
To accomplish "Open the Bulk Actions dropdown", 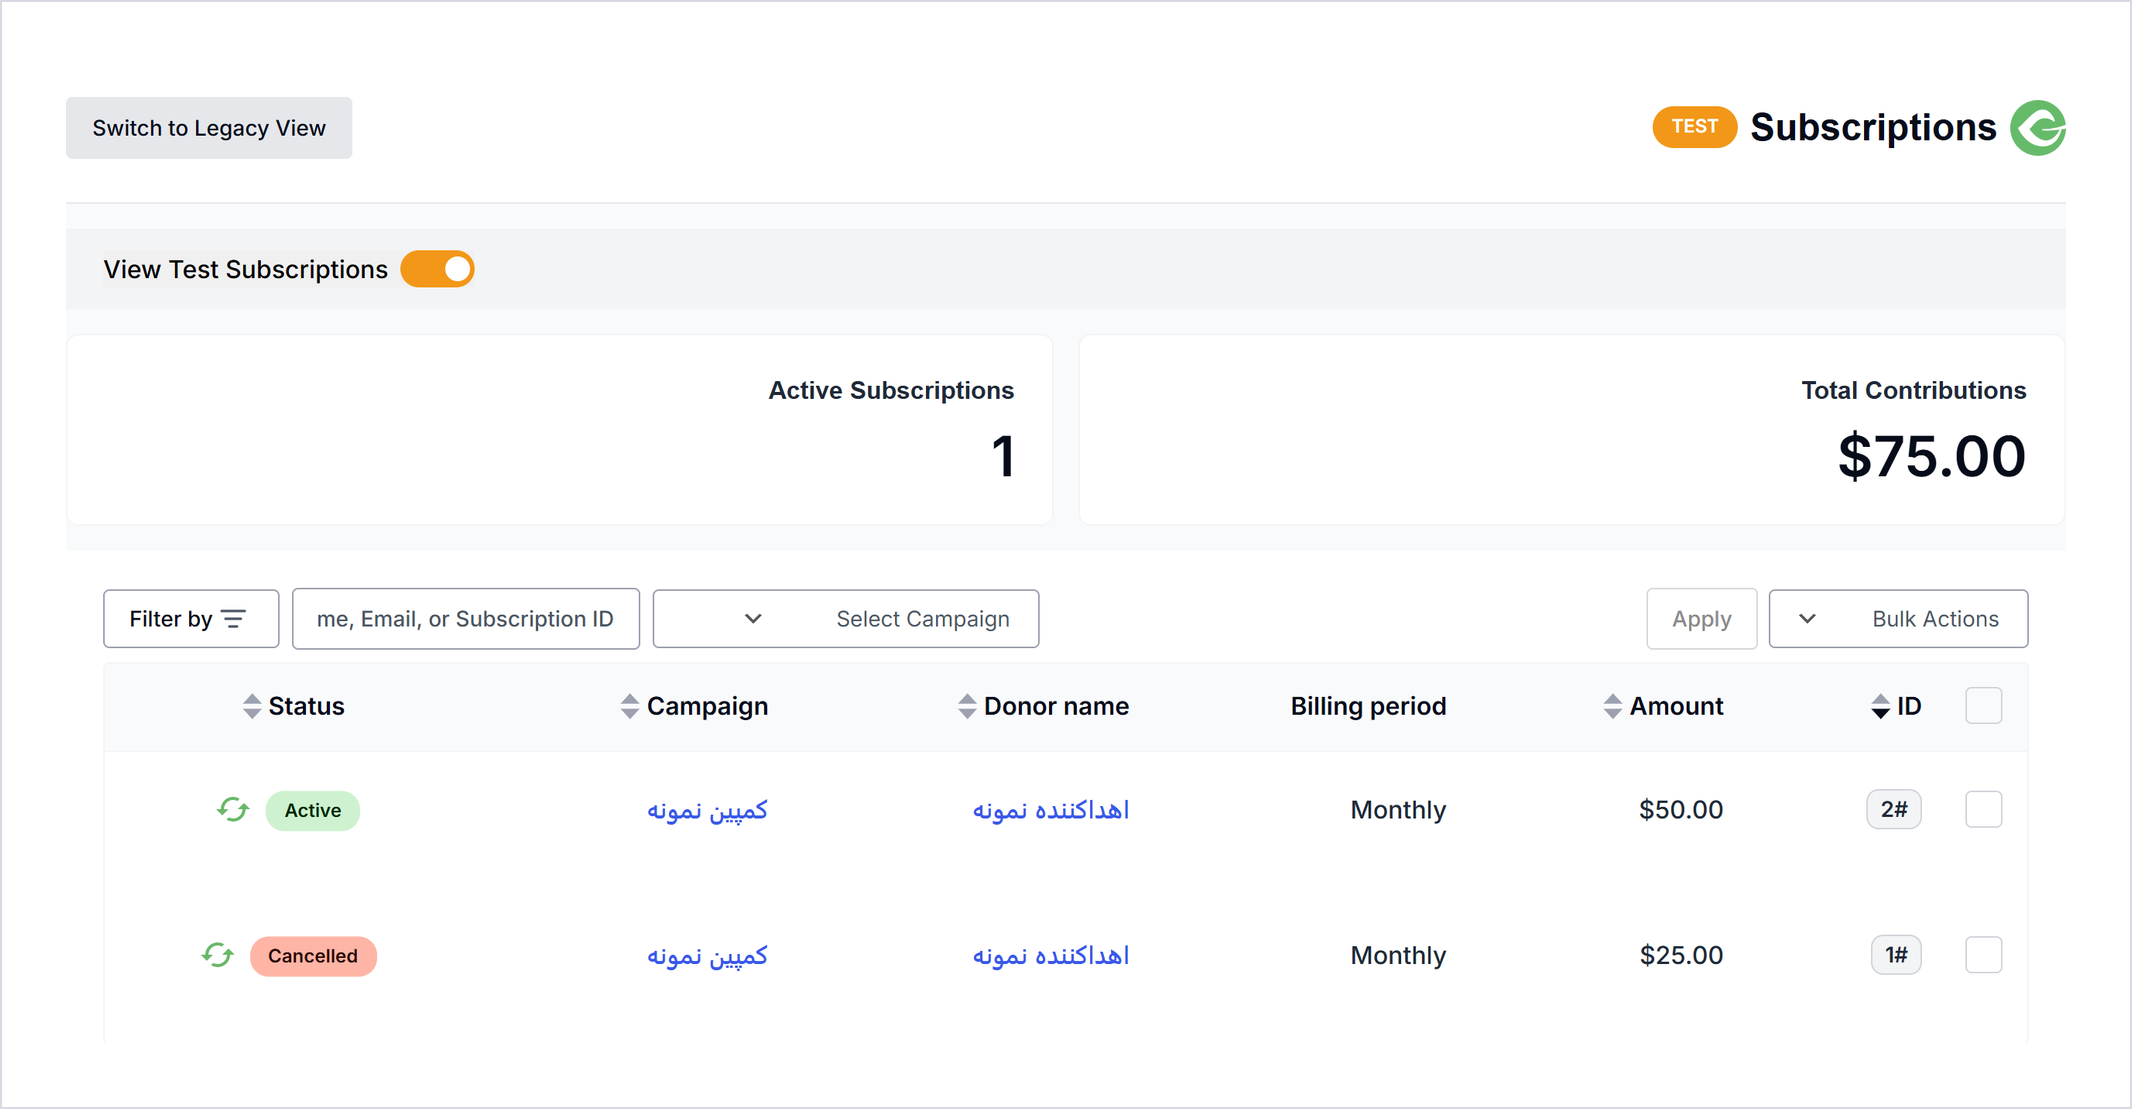I will (1898, 619).
